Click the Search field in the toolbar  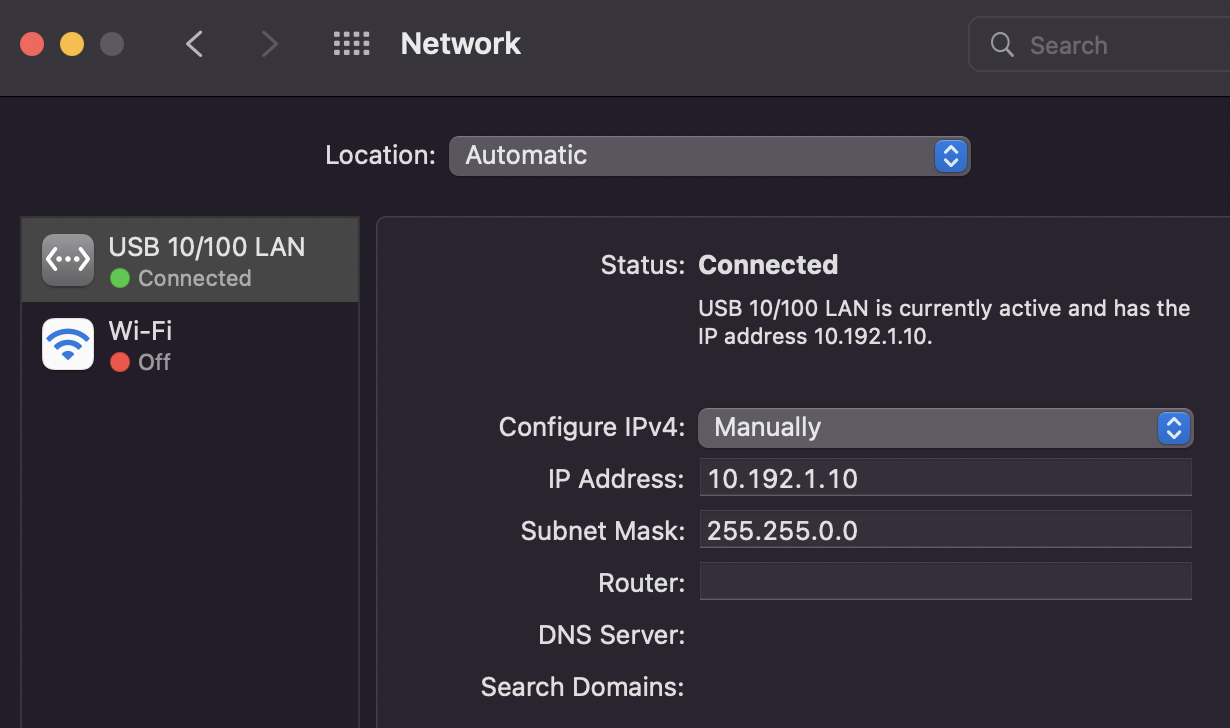click(1100, 45)
